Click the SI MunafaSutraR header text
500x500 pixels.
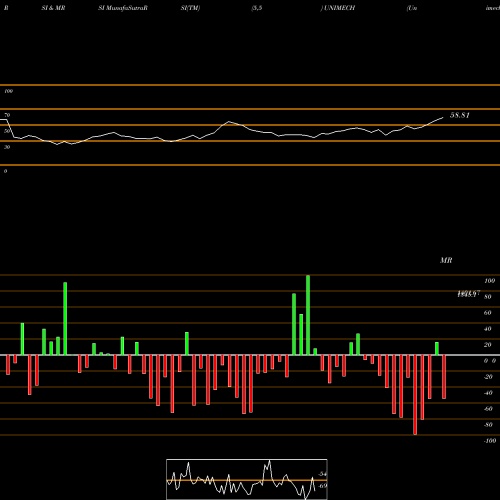123,8
